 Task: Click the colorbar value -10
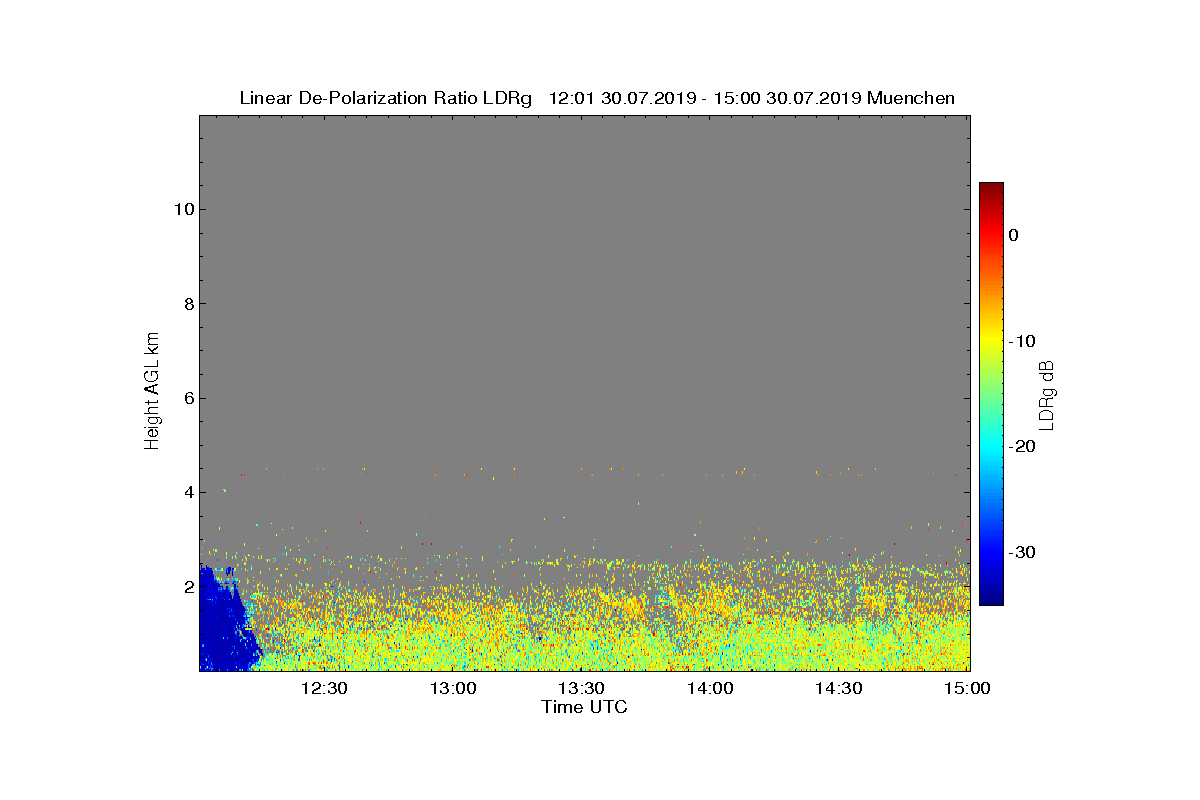pyautogui.click(x=1021, y=341)
